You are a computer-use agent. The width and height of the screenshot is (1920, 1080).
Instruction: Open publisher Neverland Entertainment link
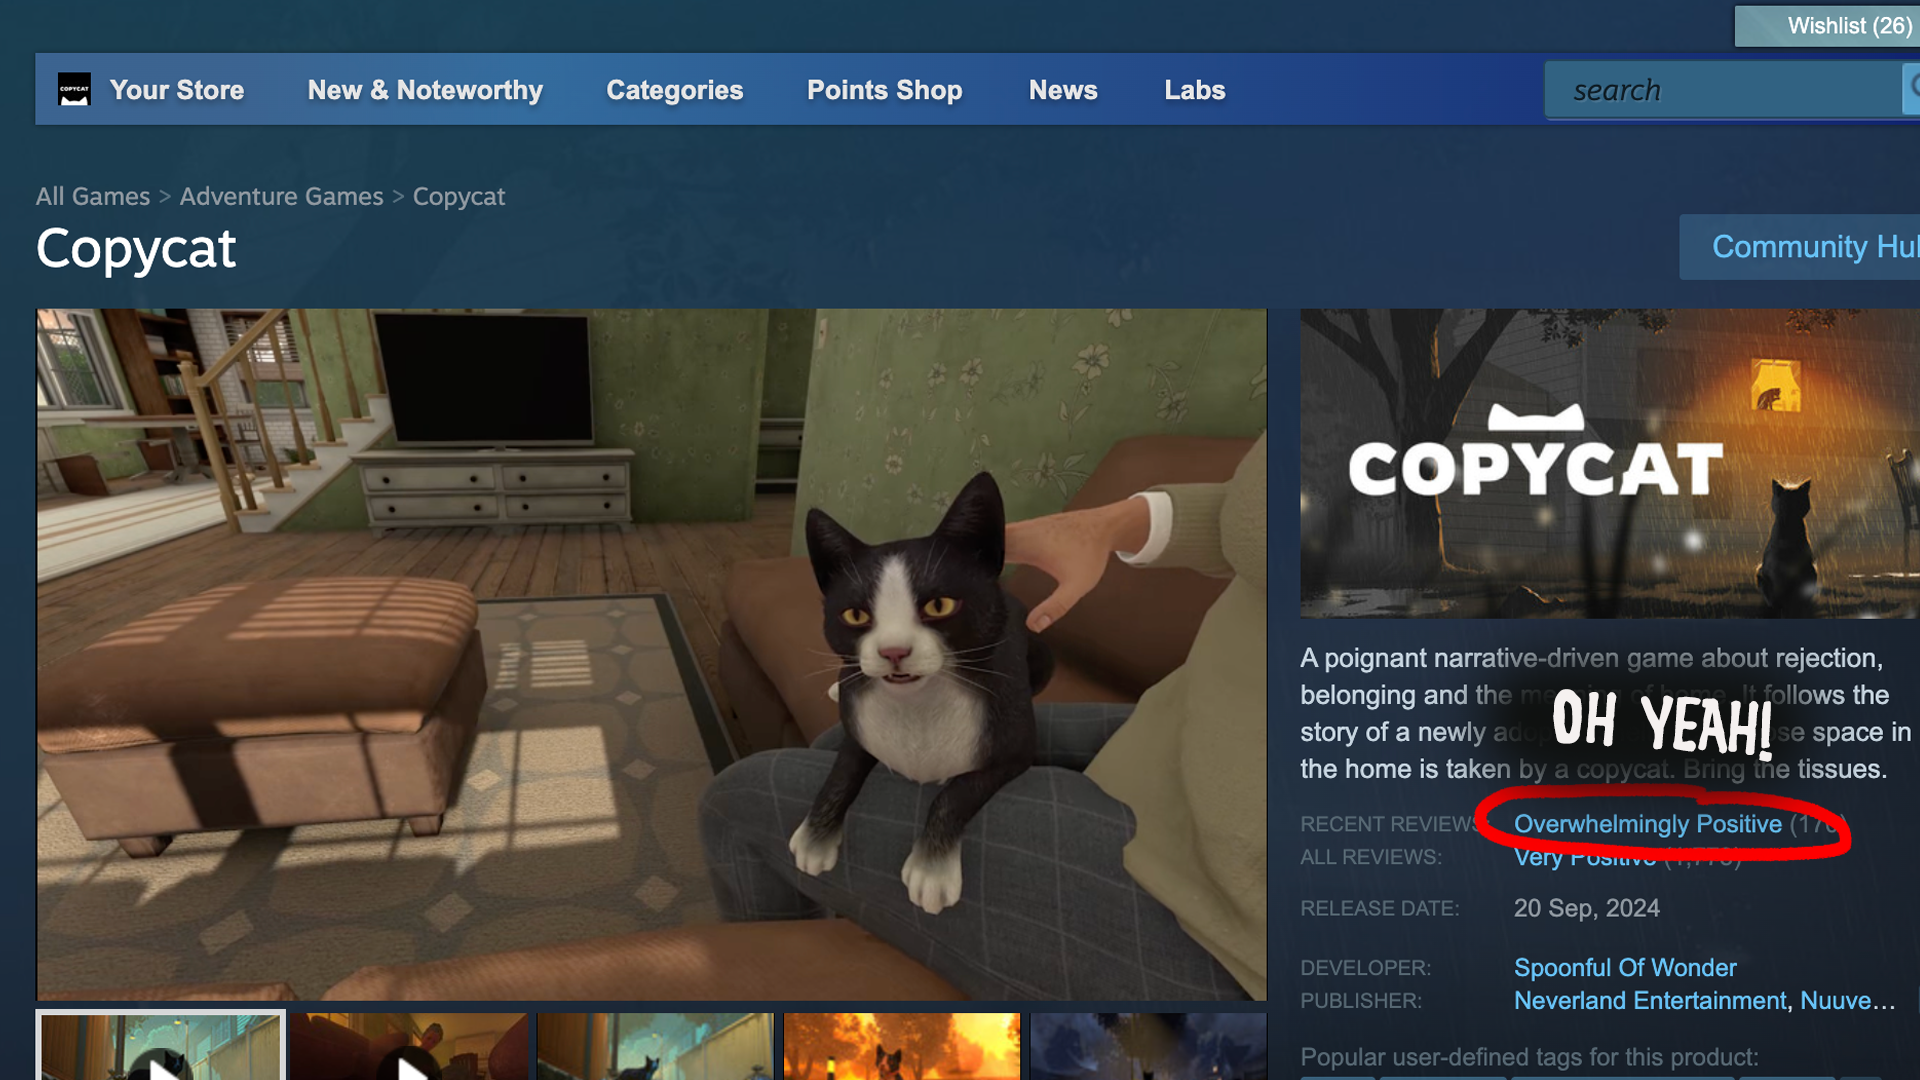(1650, 1001)
